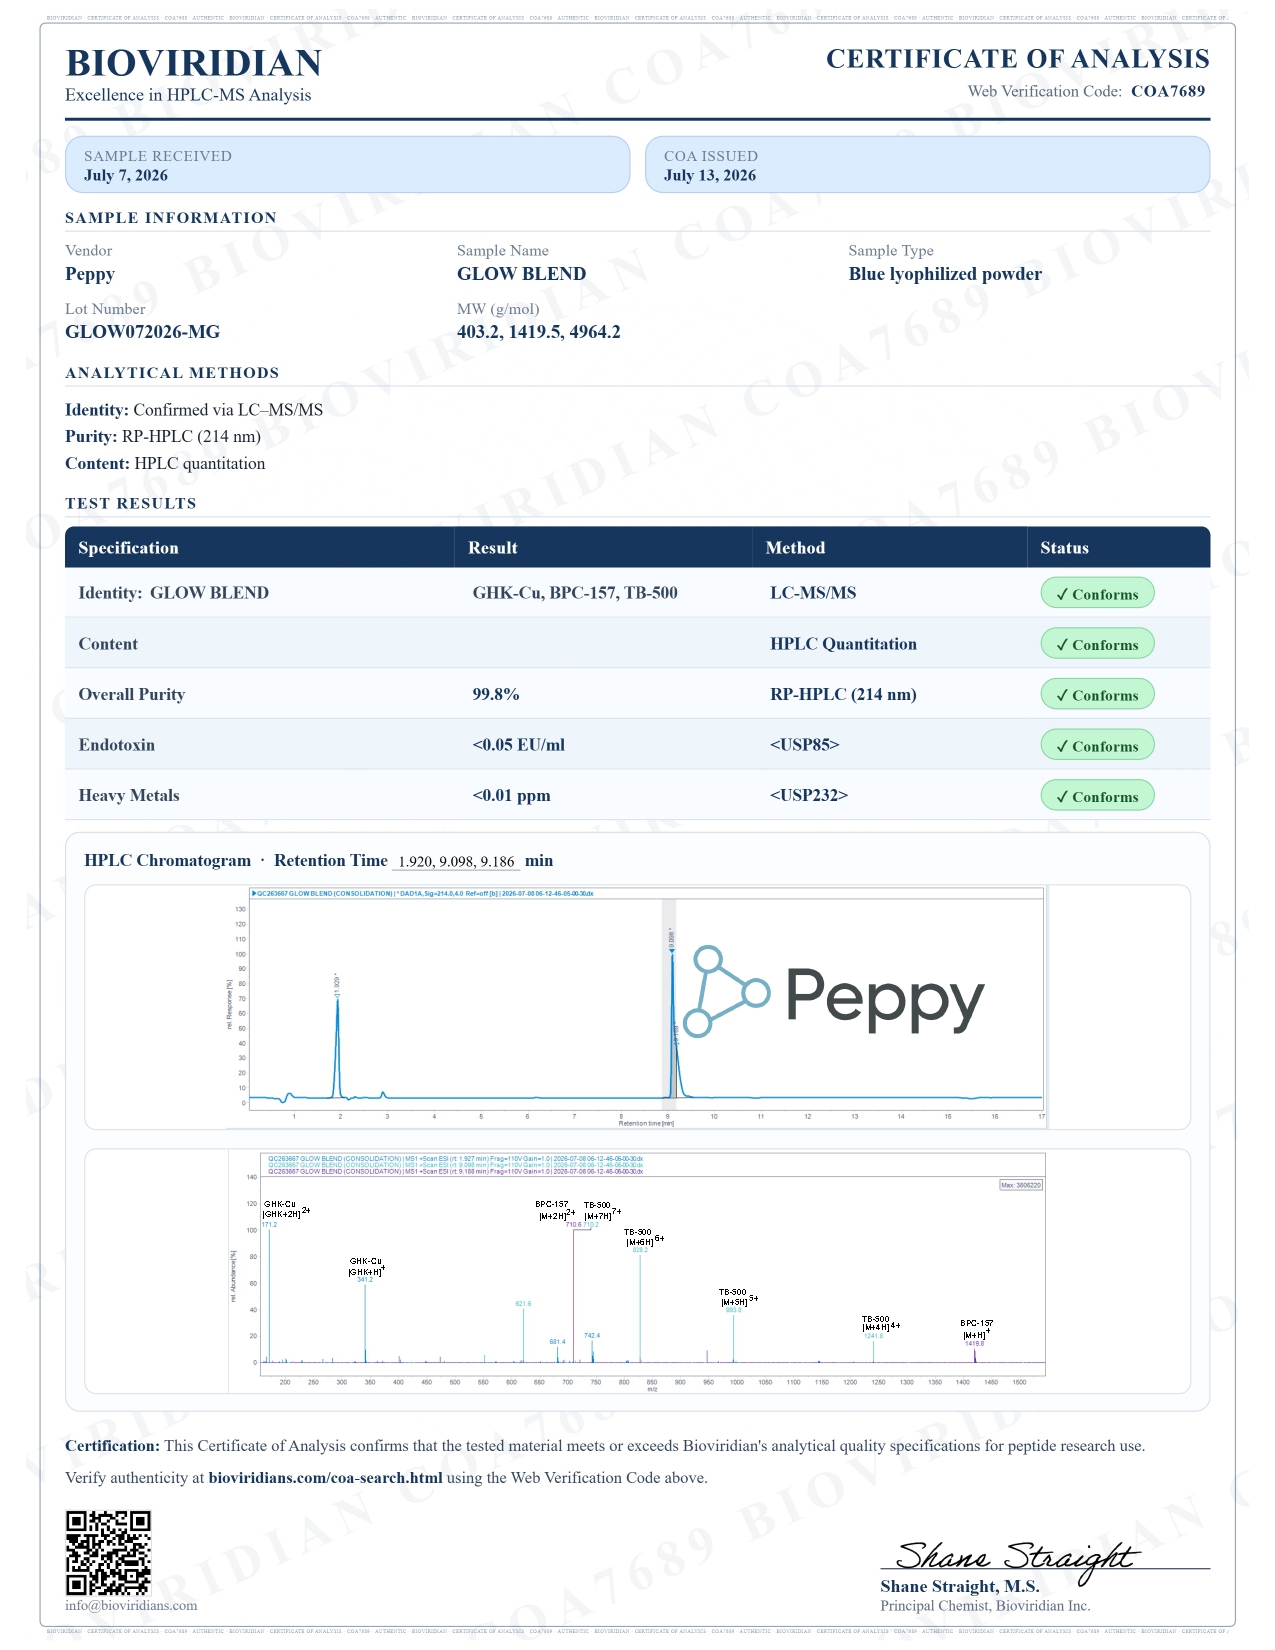Select the Conforms badge for Heavy Metals
The height and width of the screenshot is (1650, 1275).
[x=1097, y=796]
